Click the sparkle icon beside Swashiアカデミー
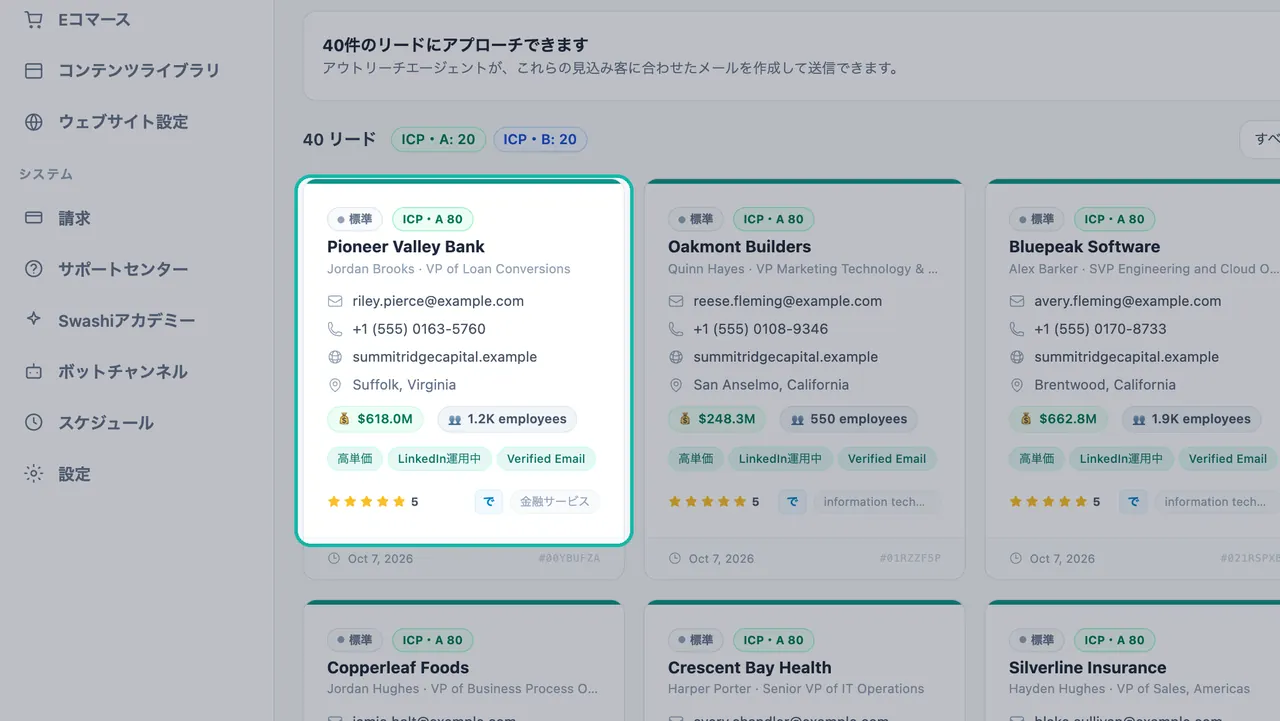This screenshot has height=721, width=1280. (x=34, y=320)
